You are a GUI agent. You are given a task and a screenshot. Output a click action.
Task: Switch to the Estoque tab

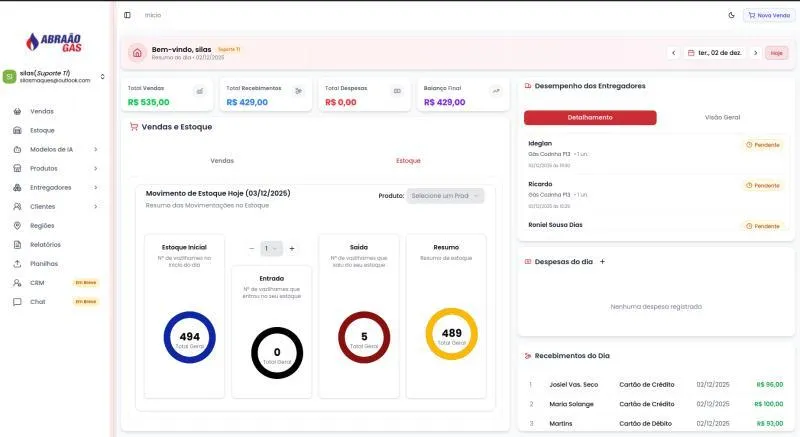408,161
